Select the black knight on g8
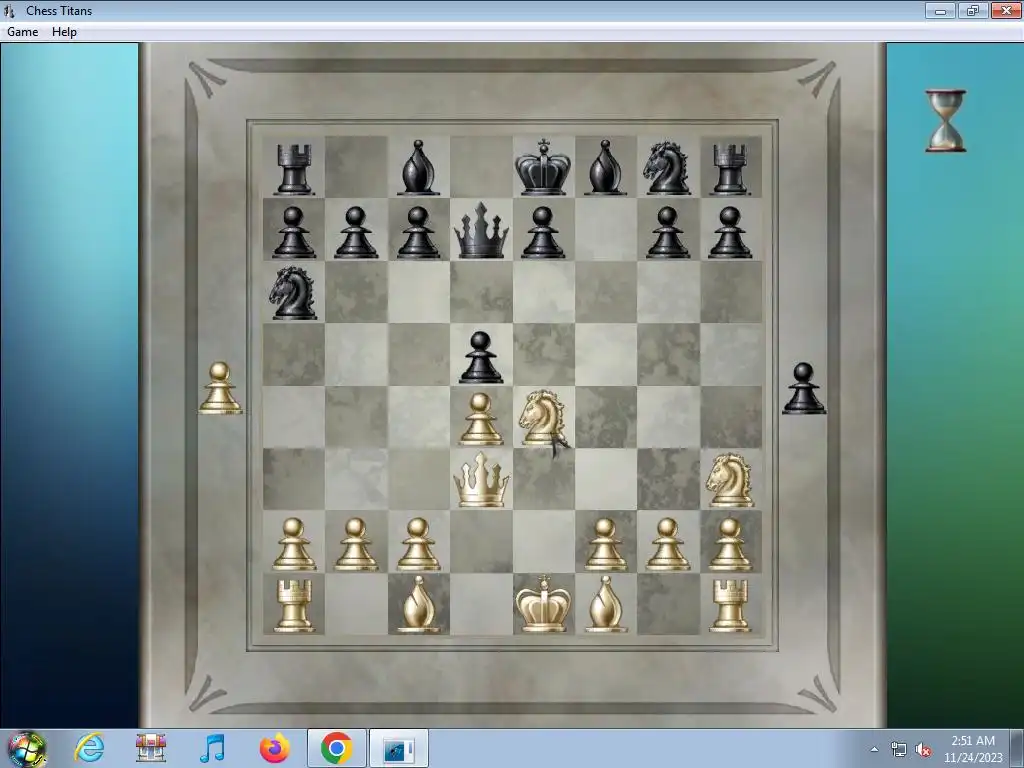This screenshot has width=1024, height=768. tap(667, 168)
